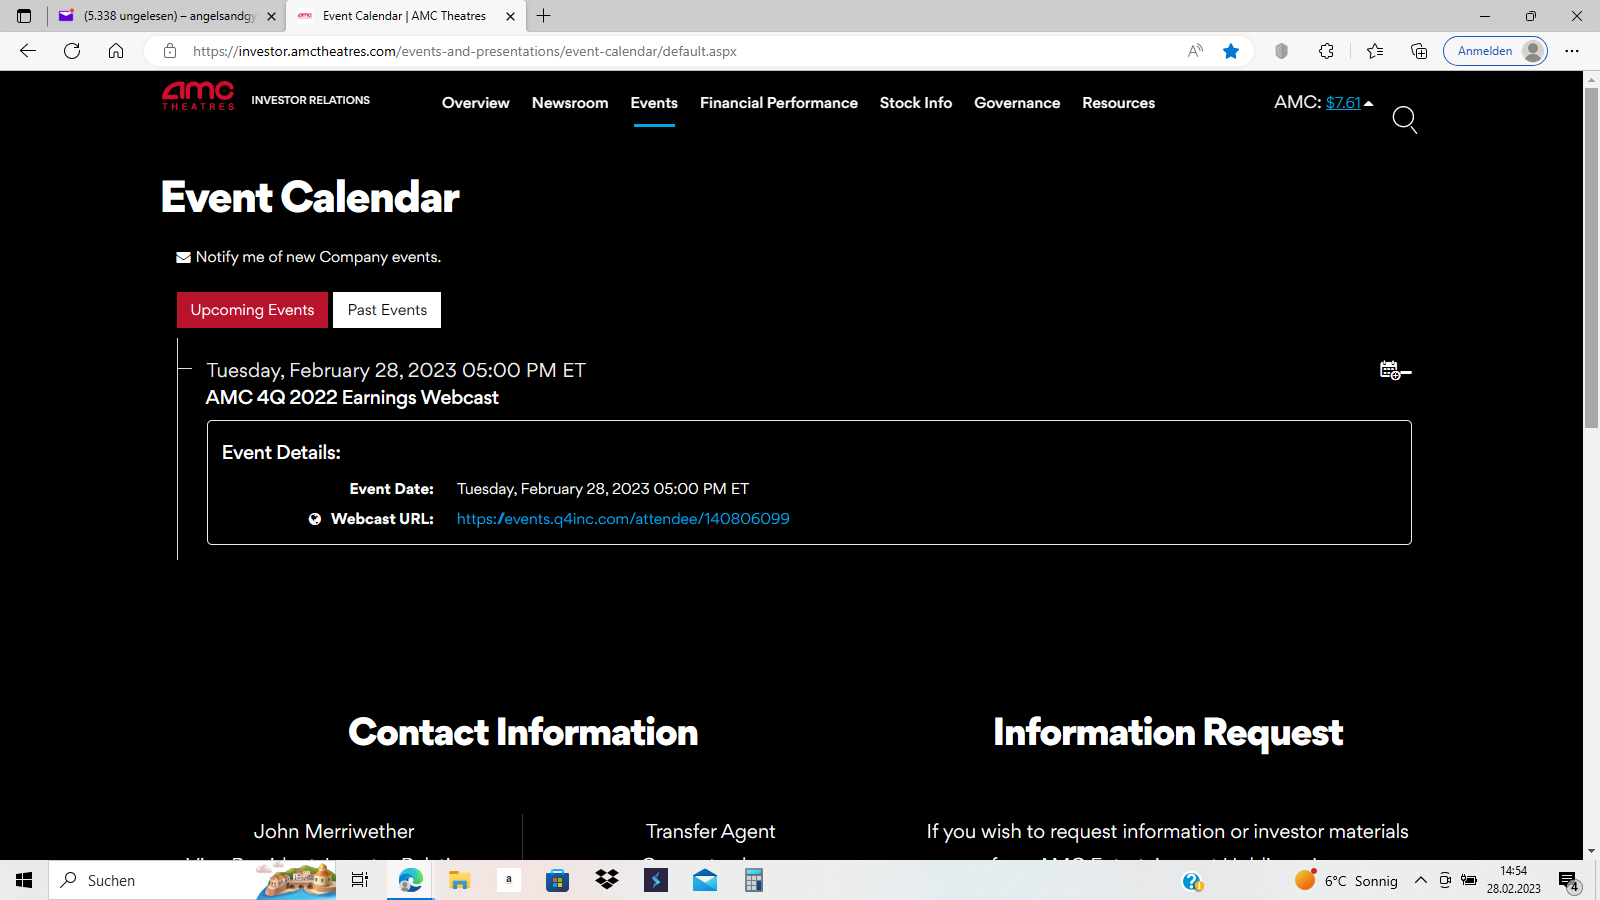Image resolution: width=1600 pixels, height=900 pixels.
Task: Click the add-to-calendar icon for the earnings webcast
Action: pos(1391,369)
